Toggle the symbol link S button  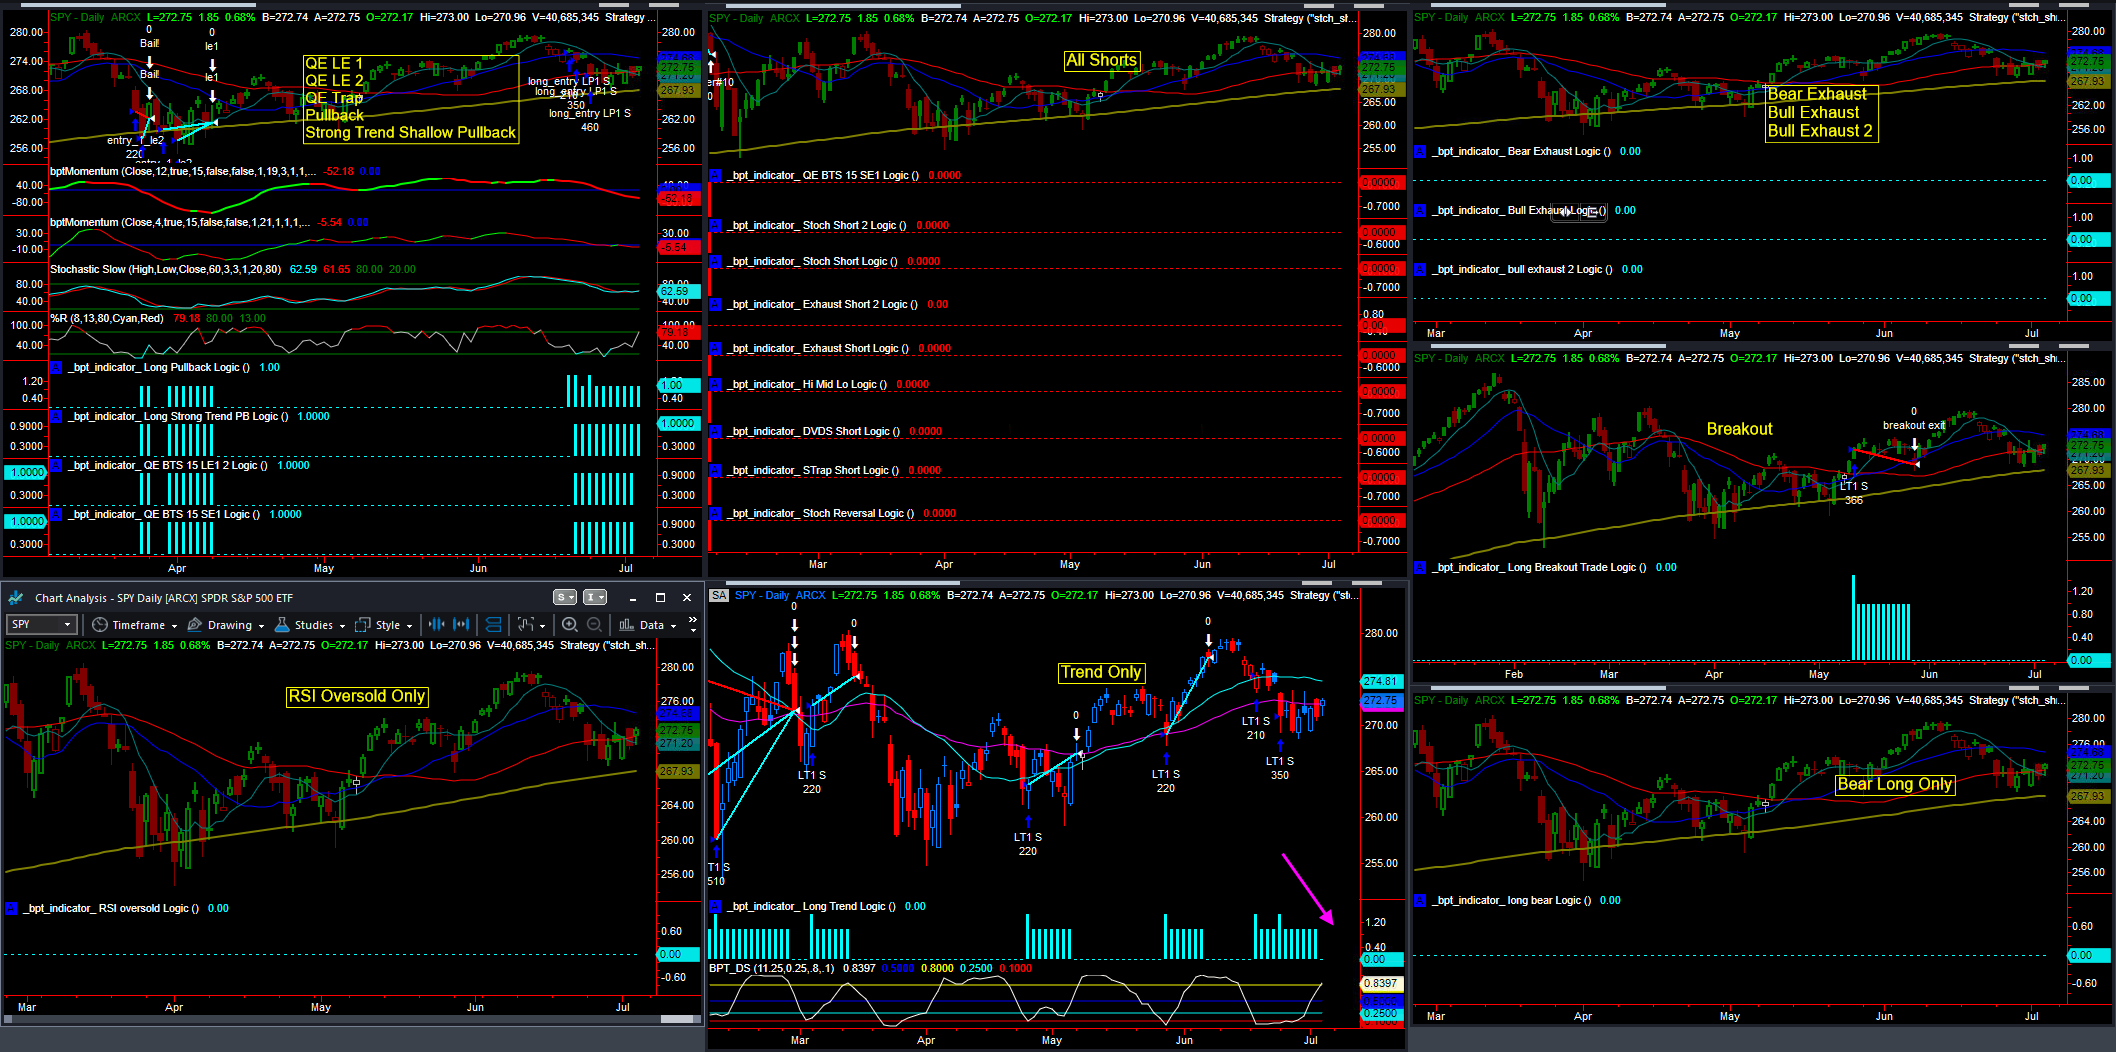pyautogui.click(x=565, y=597)
